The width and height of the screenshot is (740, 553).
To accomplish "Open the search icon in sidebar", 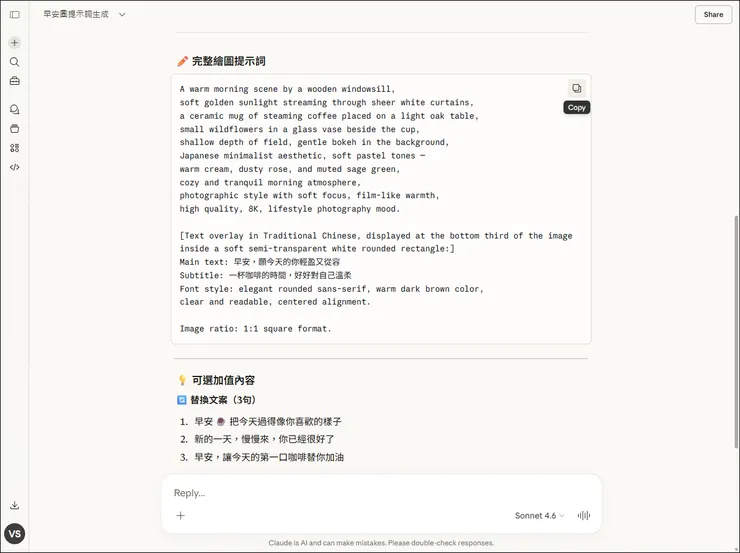I will coord(15,62).
